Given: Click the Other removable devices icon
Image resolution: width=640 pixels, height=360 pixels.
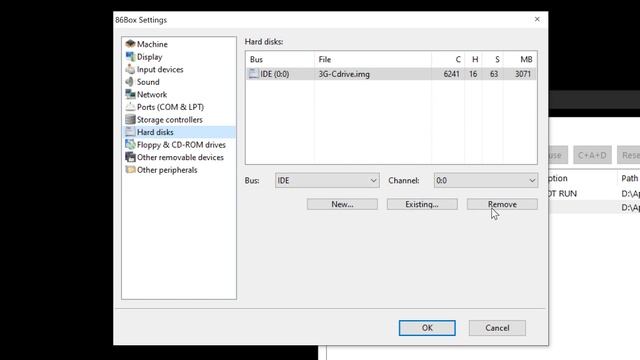Looking at the screenshot, I should pos(130,157).
